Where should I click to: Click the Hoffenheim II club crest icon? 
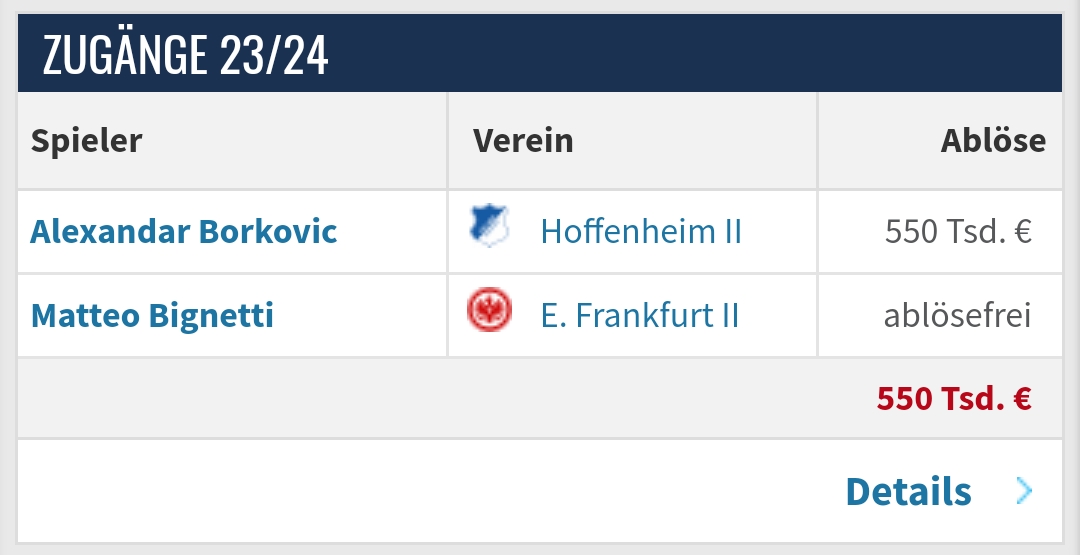click(x=490, y=226)
